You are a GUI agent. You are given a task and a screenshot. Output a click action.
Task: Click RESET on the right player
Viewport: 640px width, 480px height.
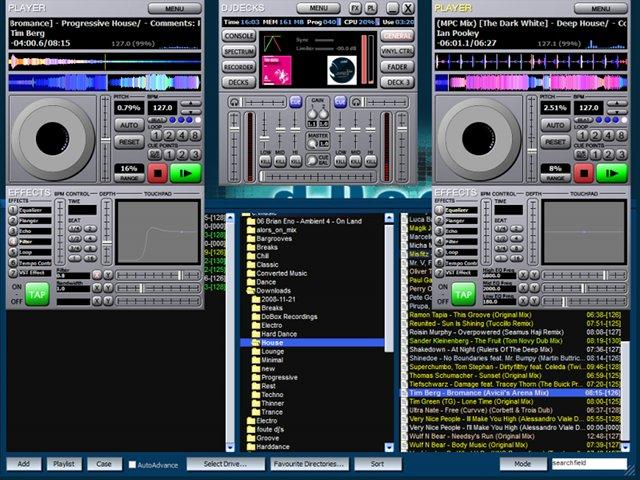click(x=556, y=142)
